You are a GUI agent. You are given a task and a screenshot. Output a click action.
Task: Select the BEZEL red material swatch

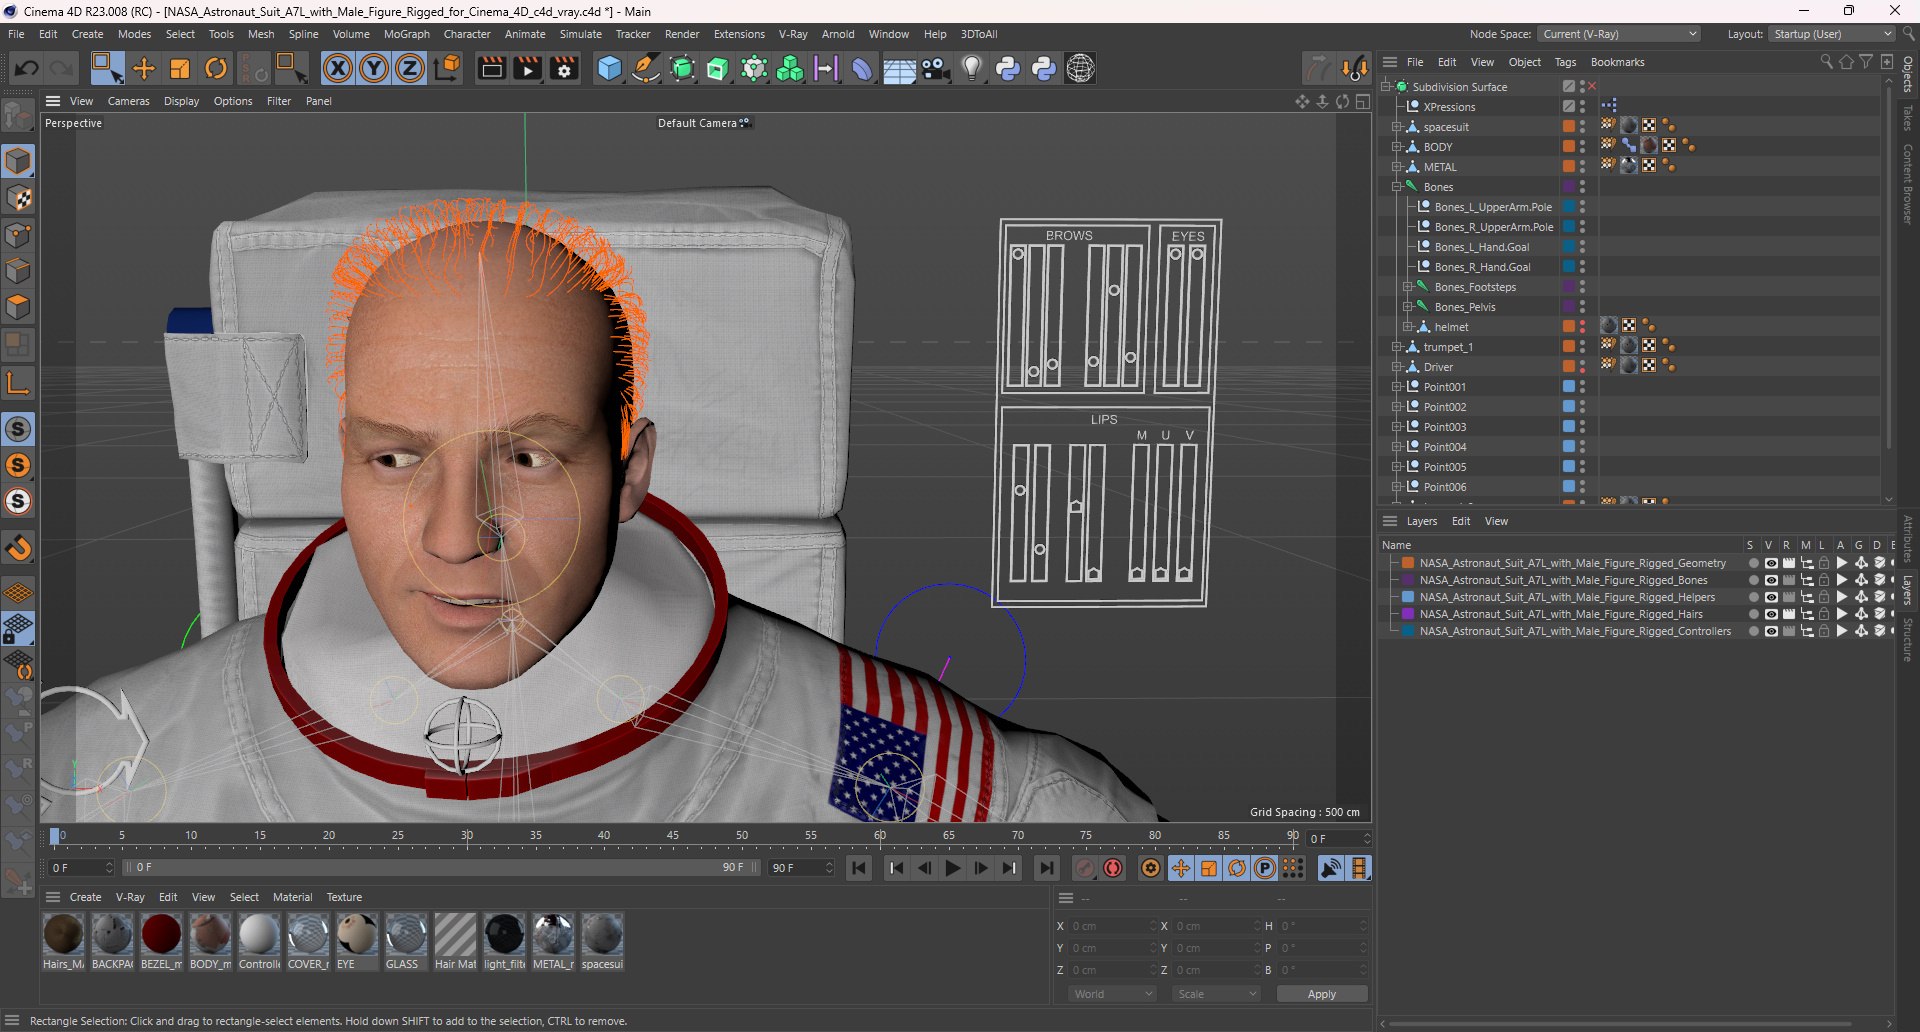161,934
